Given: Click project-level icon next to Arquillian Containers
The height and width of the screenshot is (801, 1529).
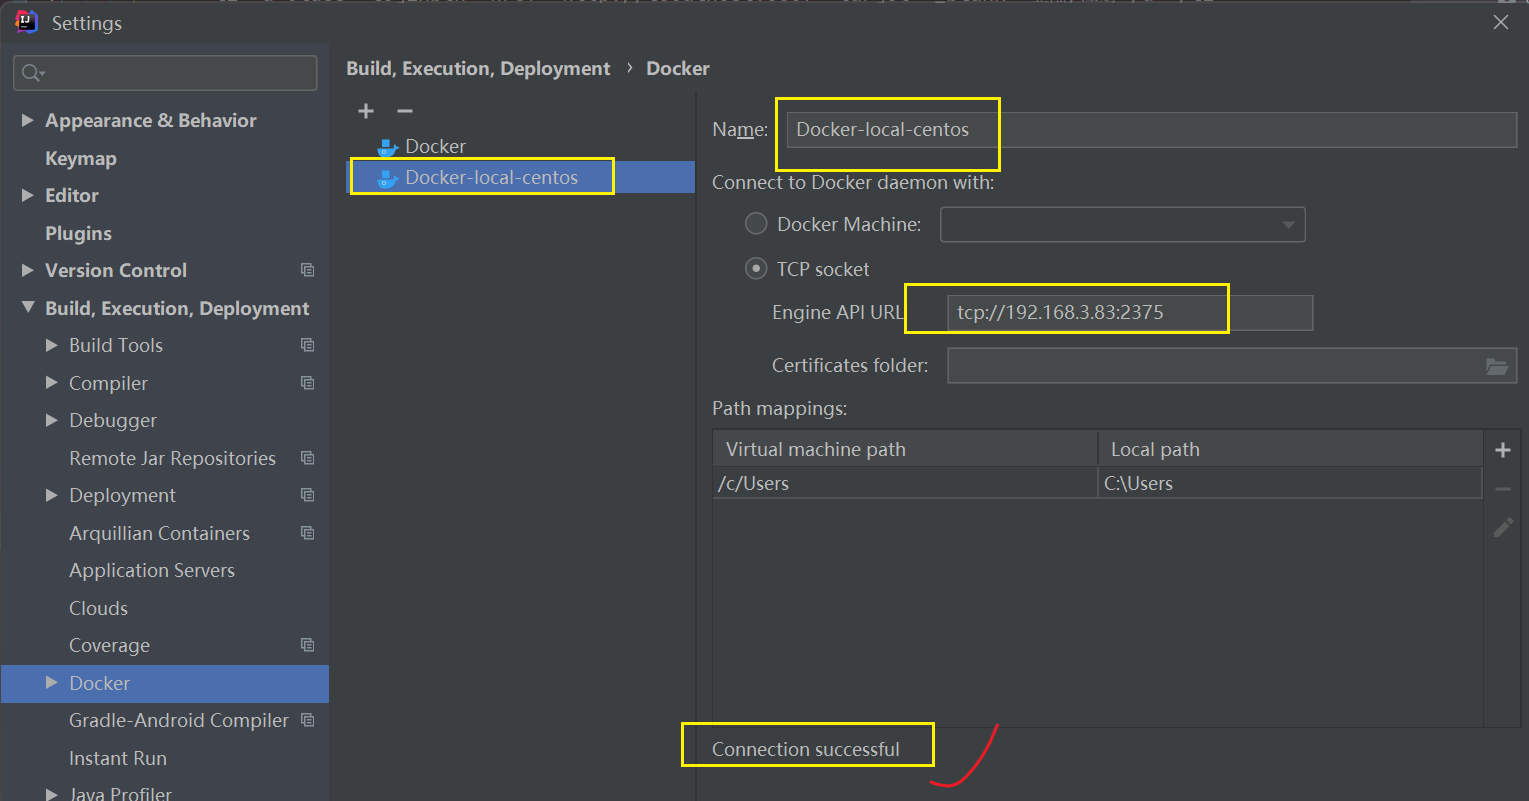Looking at the screenshot, I should click(307, 533).
